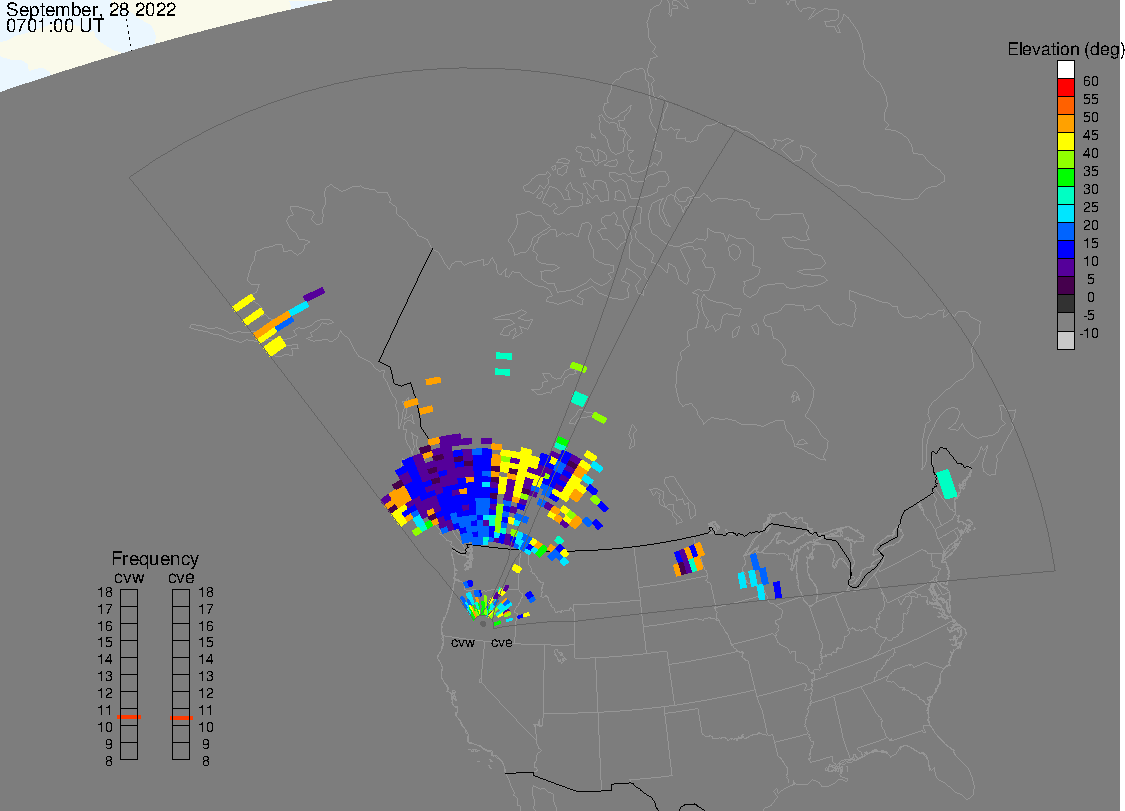Click the '60' elevation legend label

[1091, 81]
